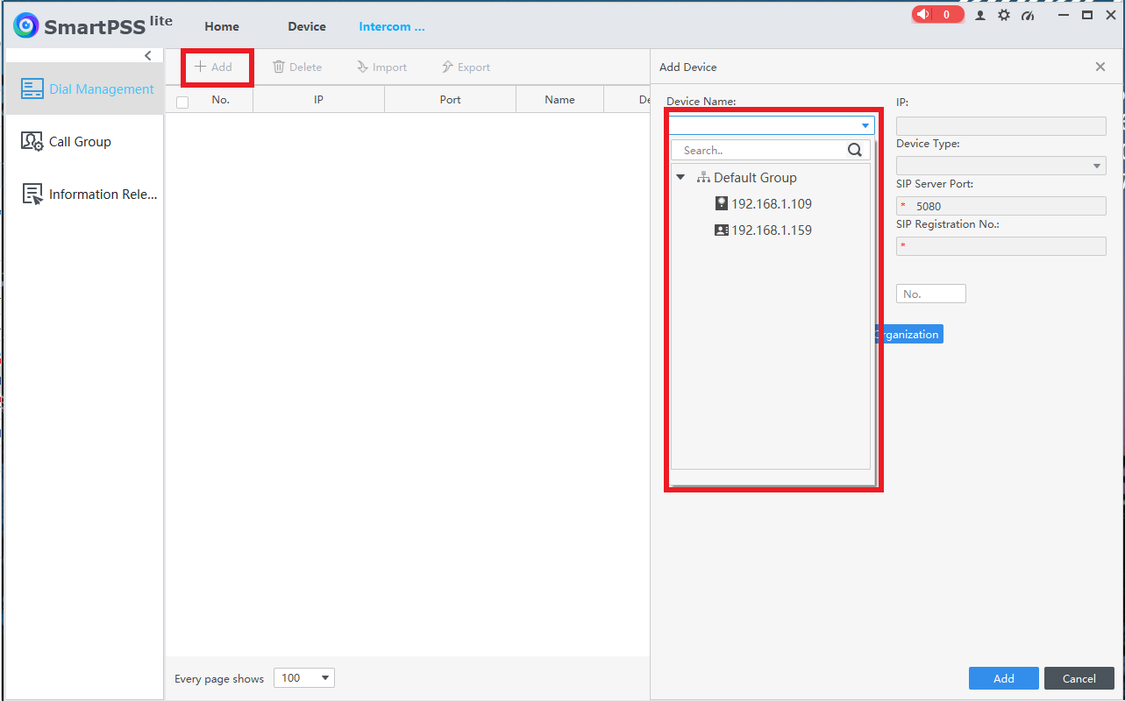Collapse the Default Group tree node
This screenshot has height=701, width=1125.
click(x=681, y=177)
